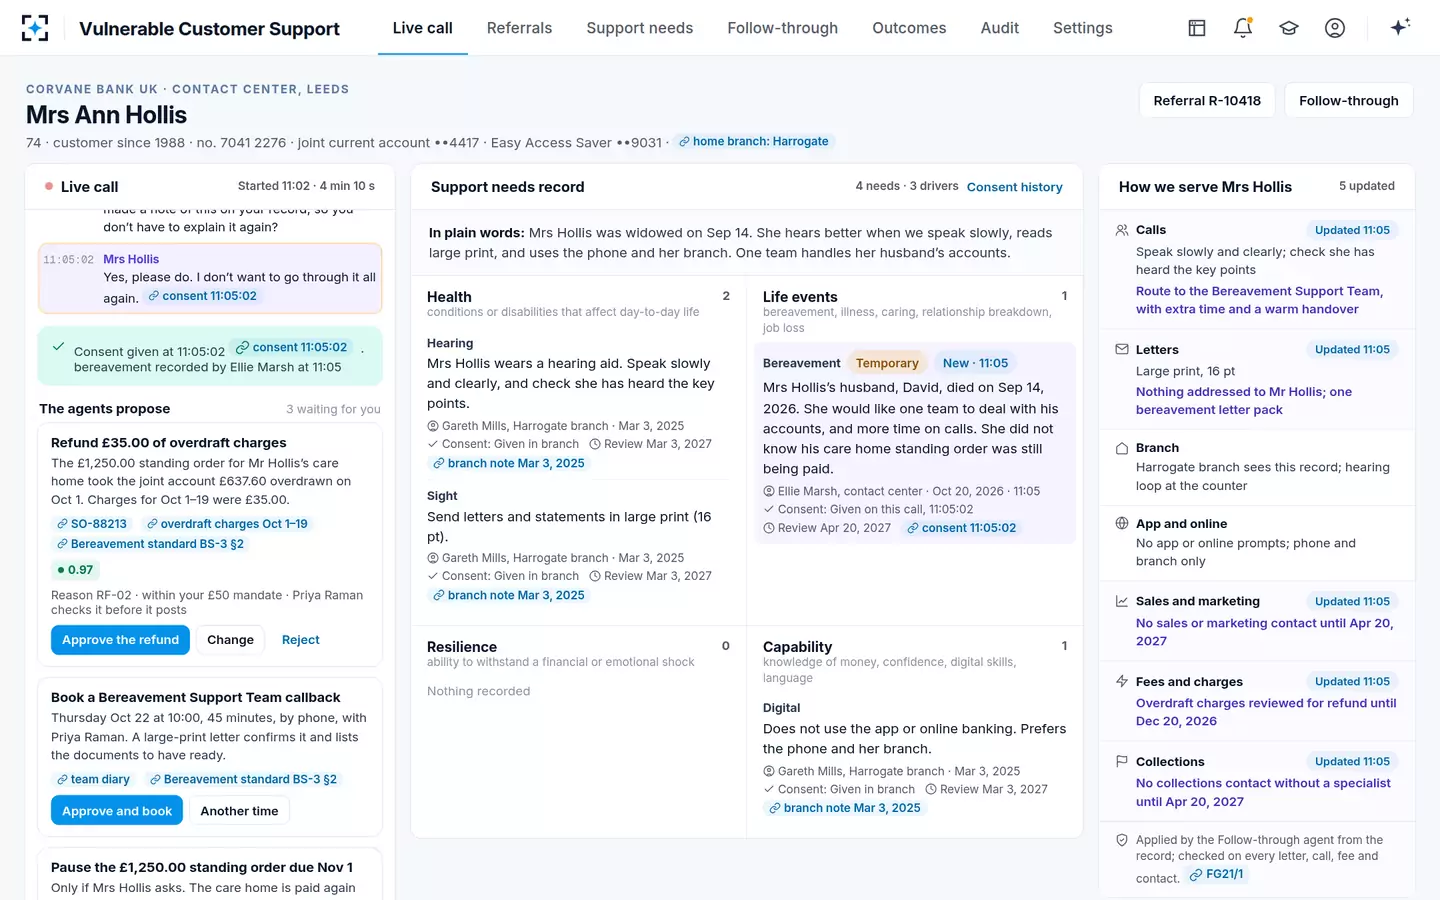1440x900 pixels.
Task: Open the graduation cap training icon
Action: point(1289,28)
